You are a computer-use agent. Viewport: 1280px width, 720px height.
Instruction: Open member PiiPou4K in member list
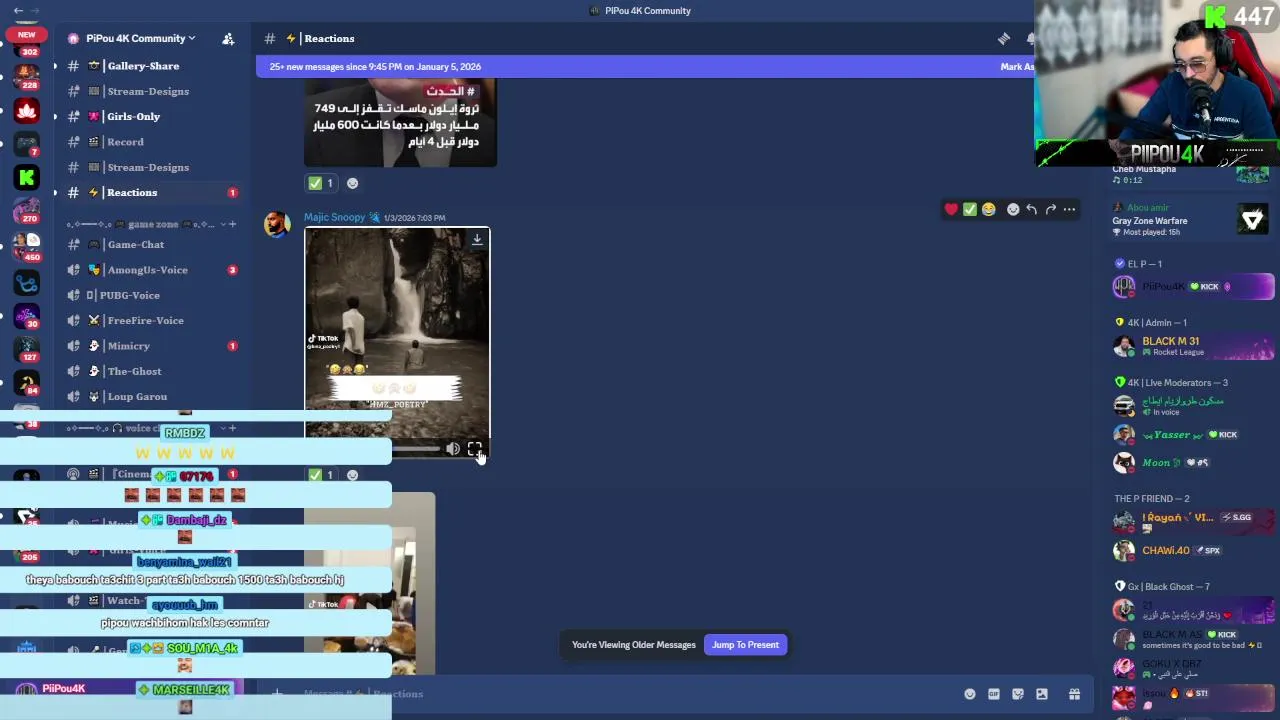(x=1192, y=287)
